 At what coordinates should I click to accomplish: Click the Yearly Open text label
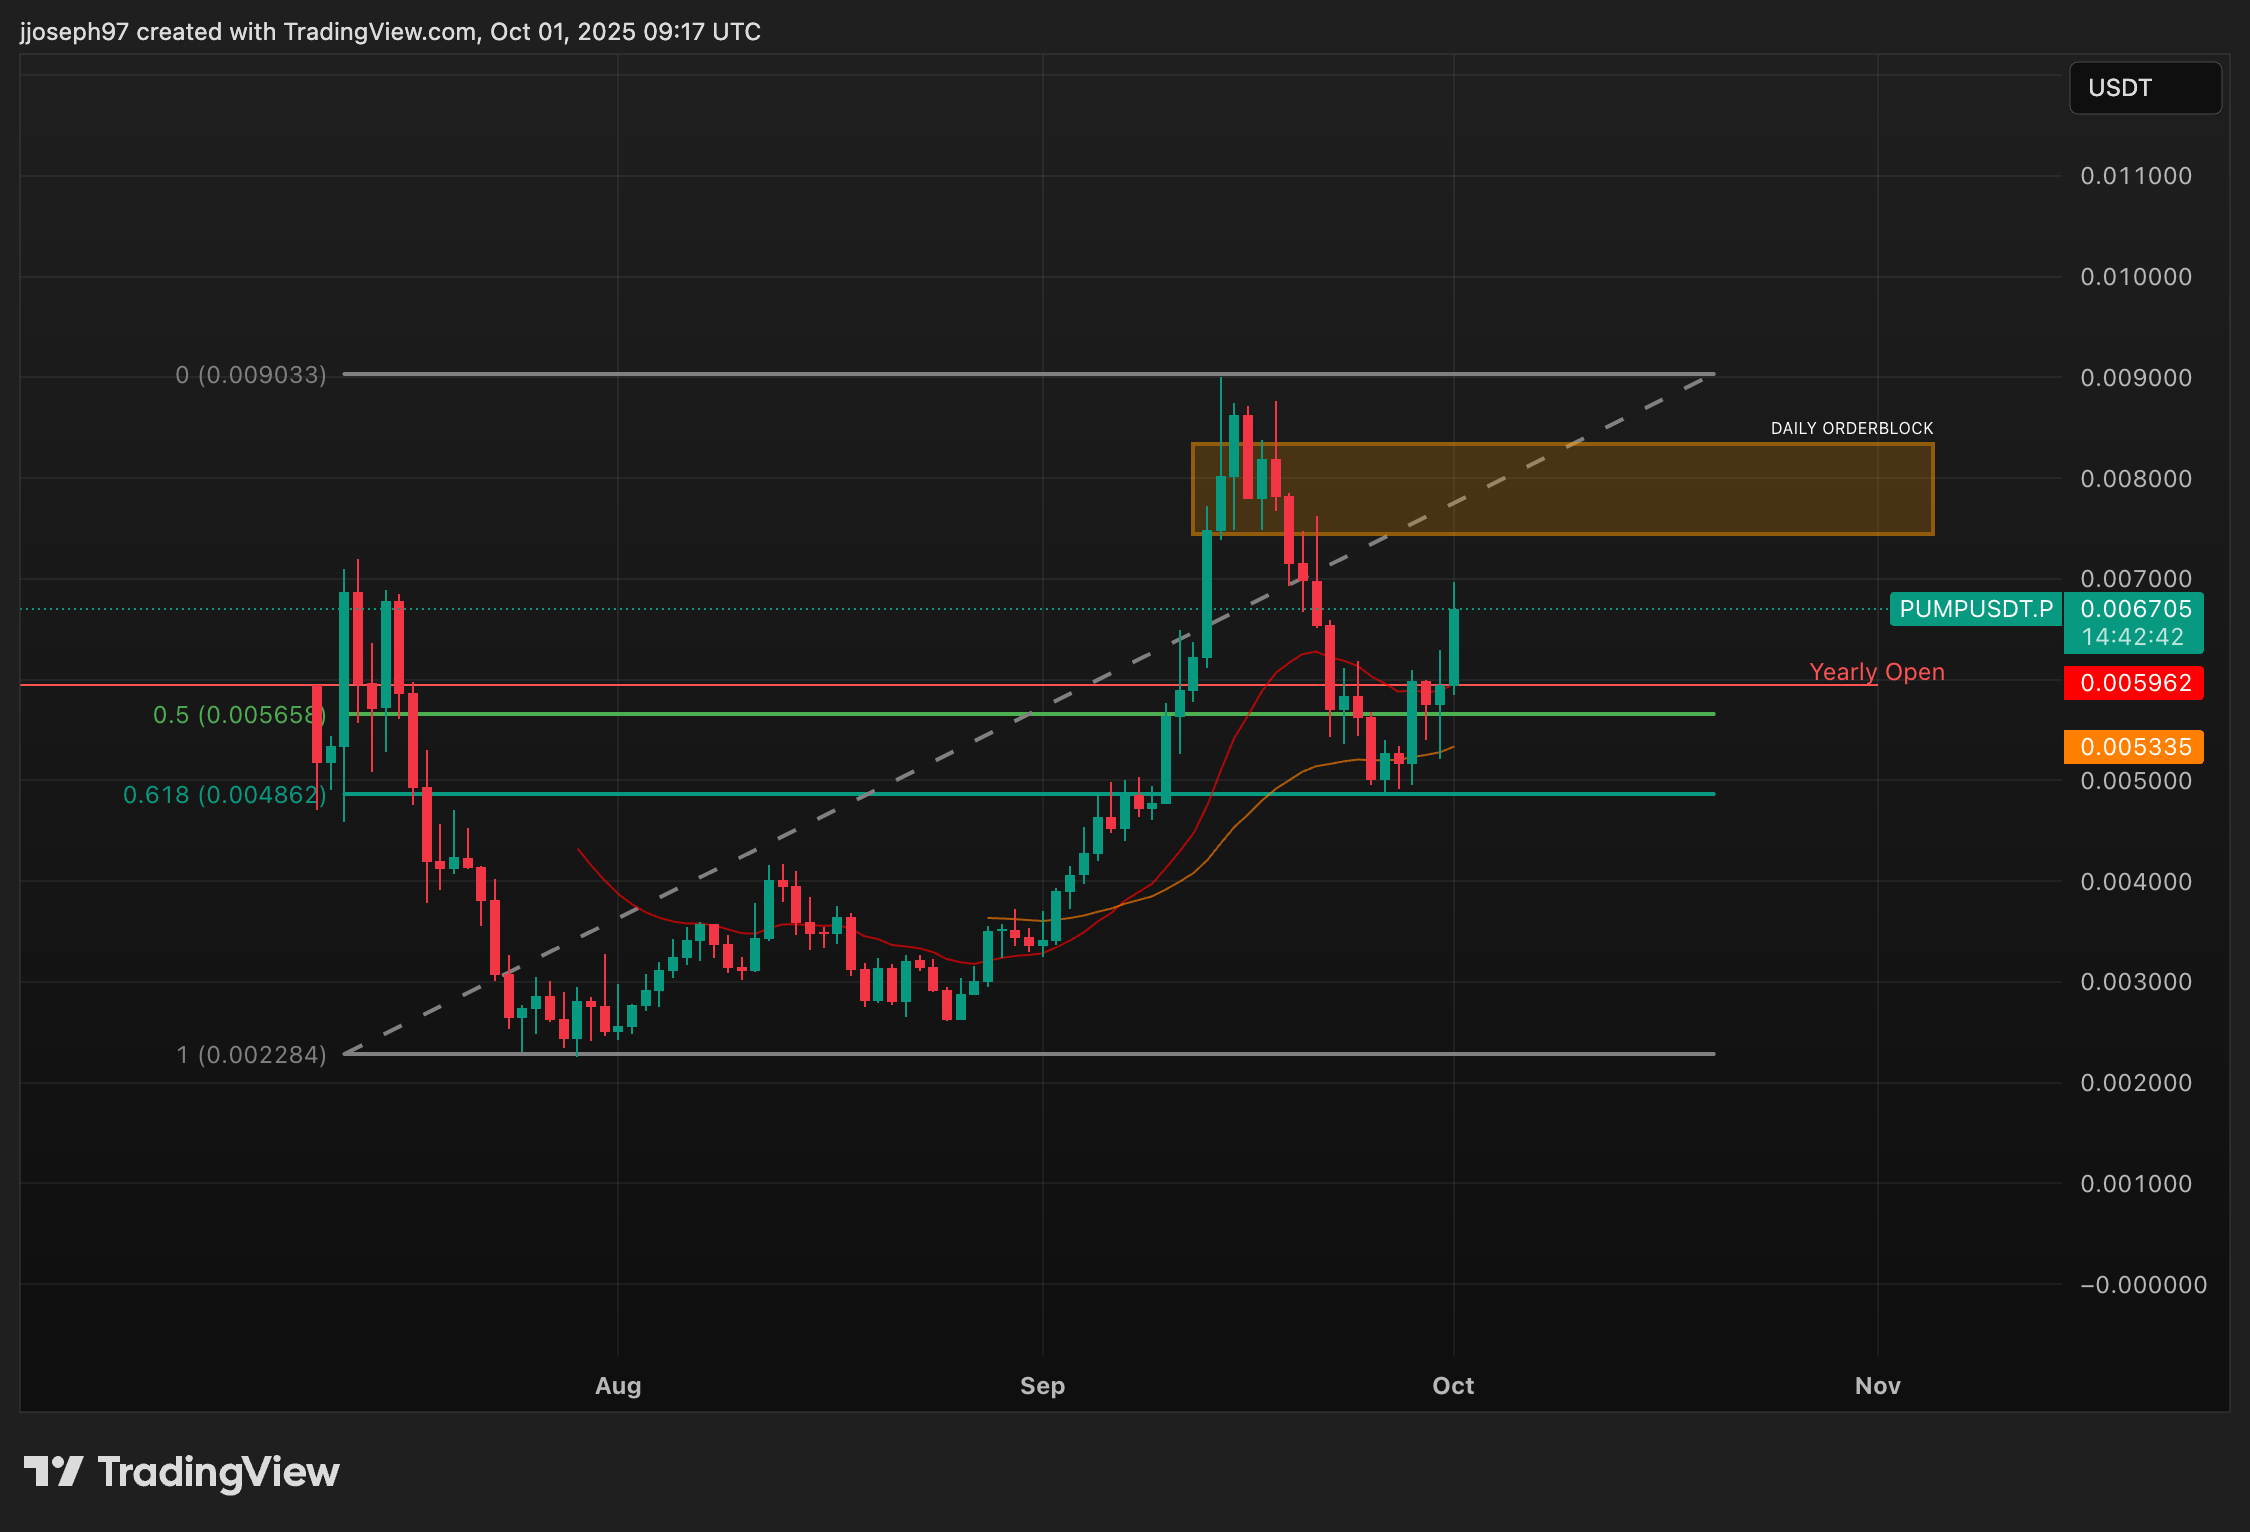coord(1876,672)
